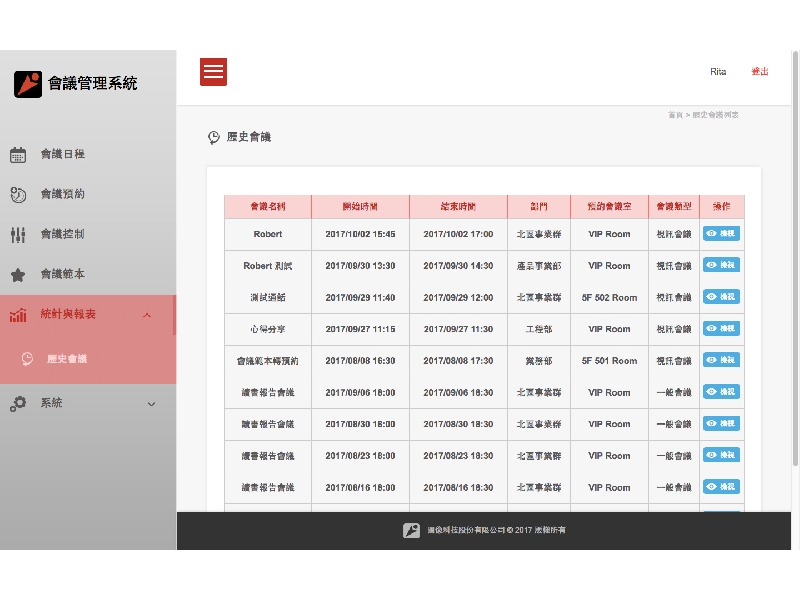Select 歷史會議 in the sidebar submenu
The width and height of the screenshot is (800, 600).
pos(67,359)
